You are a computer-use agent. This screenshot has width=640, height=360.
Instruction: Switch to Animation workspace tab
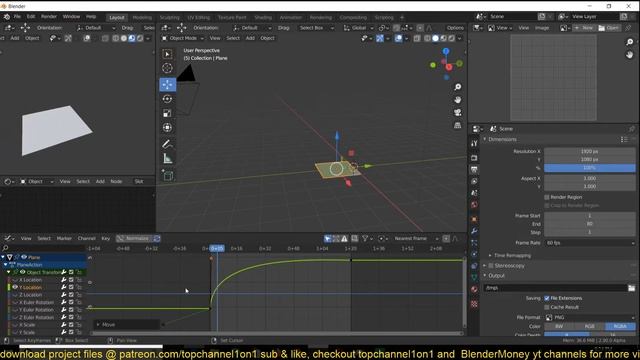coord(291,18)
